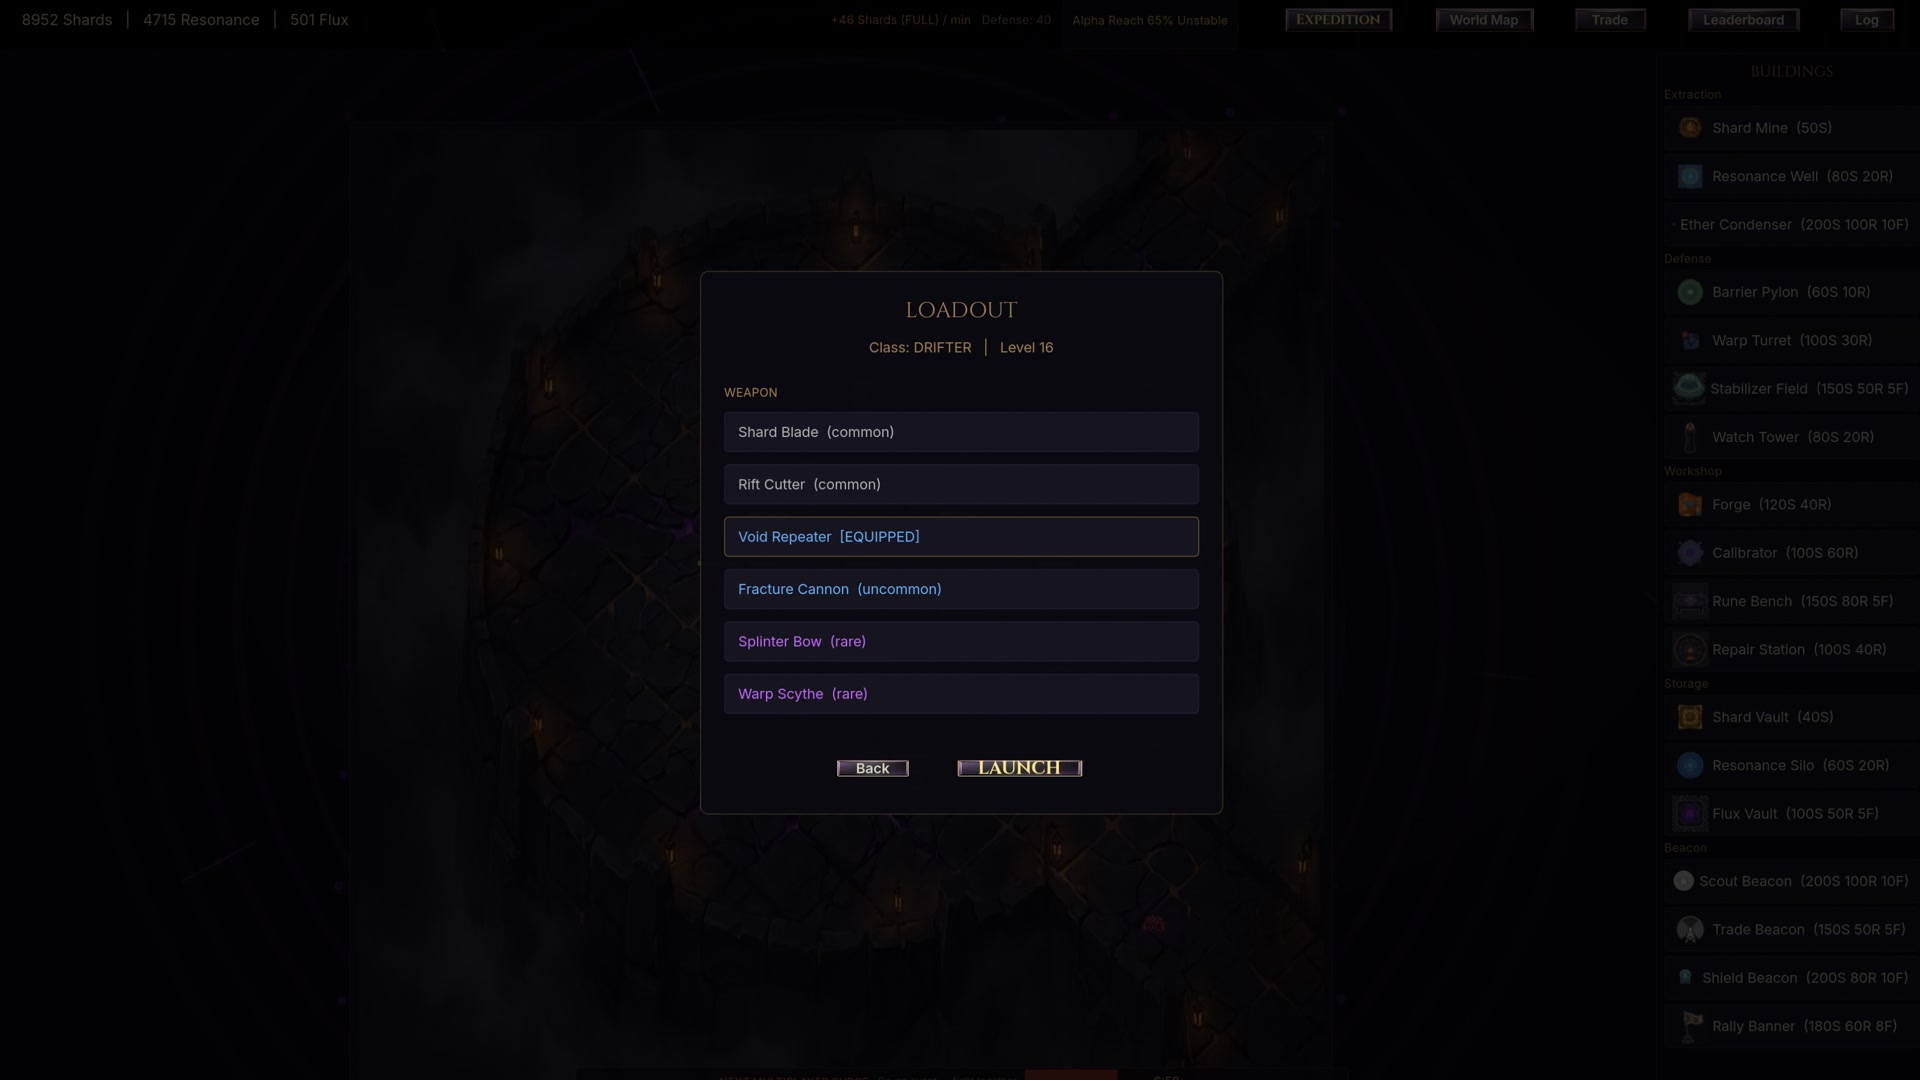Open the Log panel
1920x1080 pixels.
[x=1866, y=20]
